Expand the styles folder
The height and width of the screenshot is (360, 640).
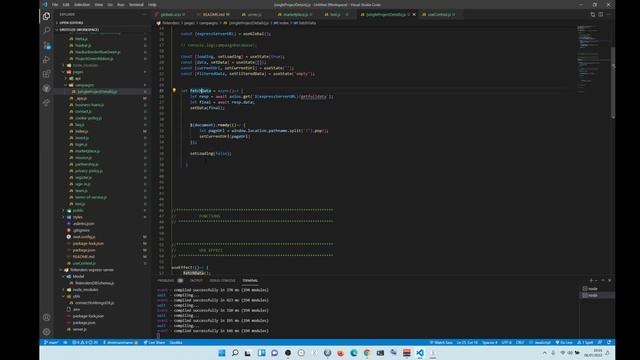[78, 217]
